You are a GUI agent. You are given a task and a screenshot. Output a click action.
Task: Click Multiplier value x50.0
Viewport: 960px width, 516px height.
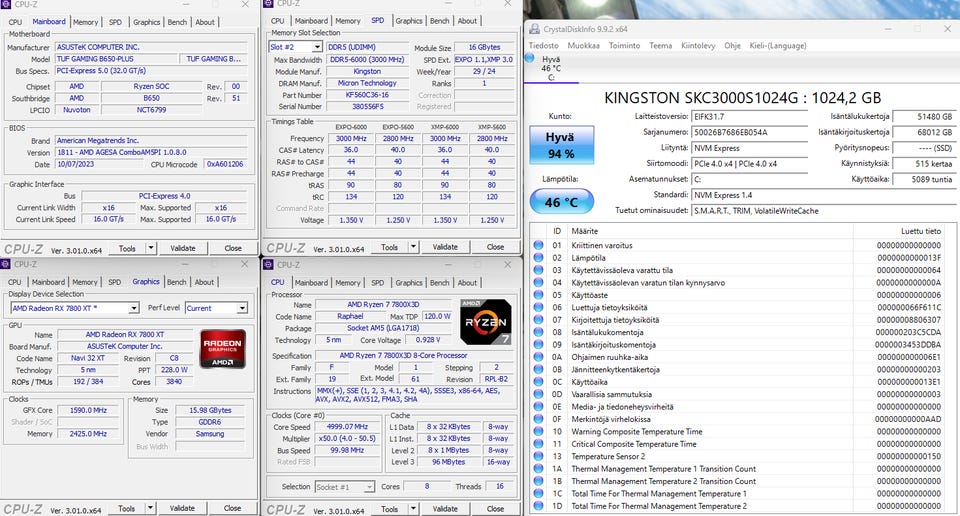[347, 439]
